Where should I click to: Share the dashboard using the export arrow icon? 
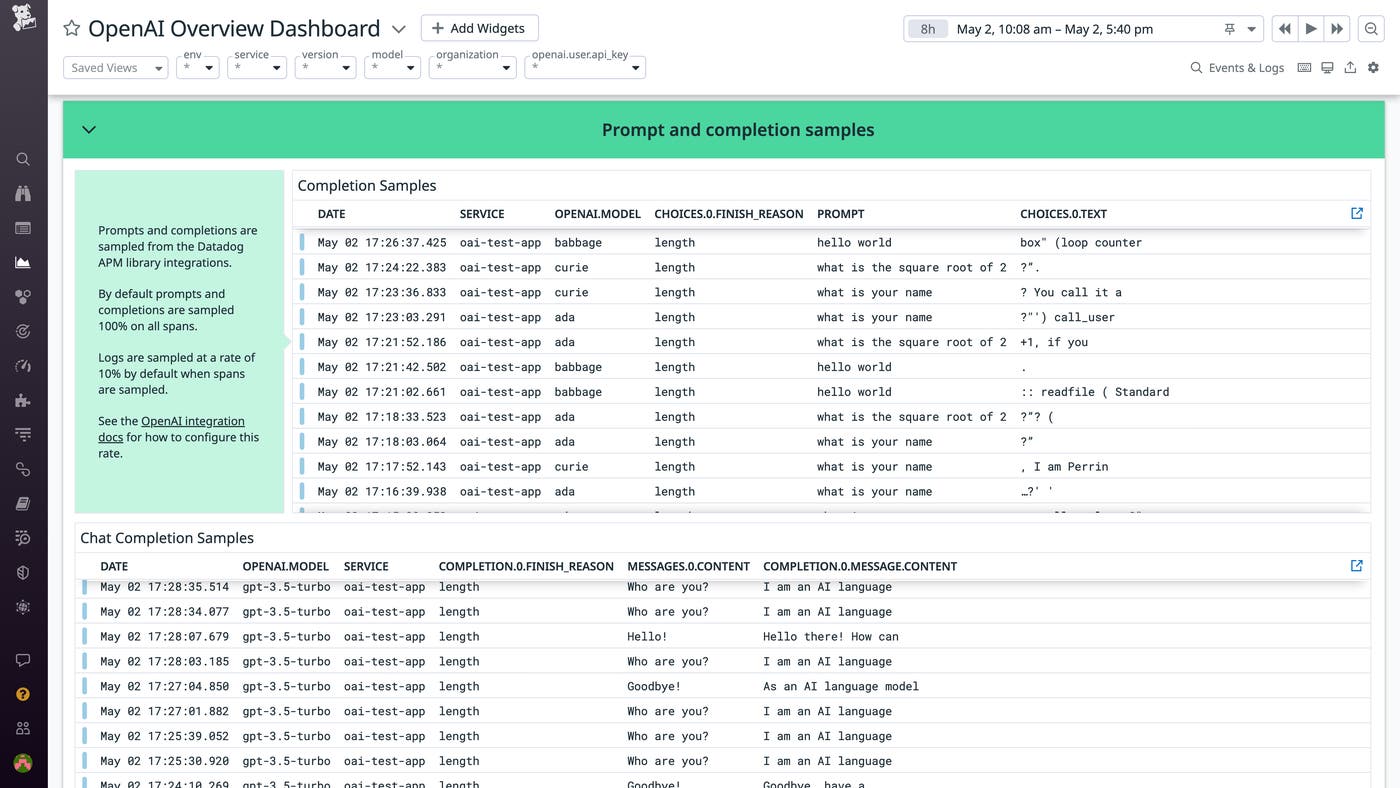[1350, 67]
